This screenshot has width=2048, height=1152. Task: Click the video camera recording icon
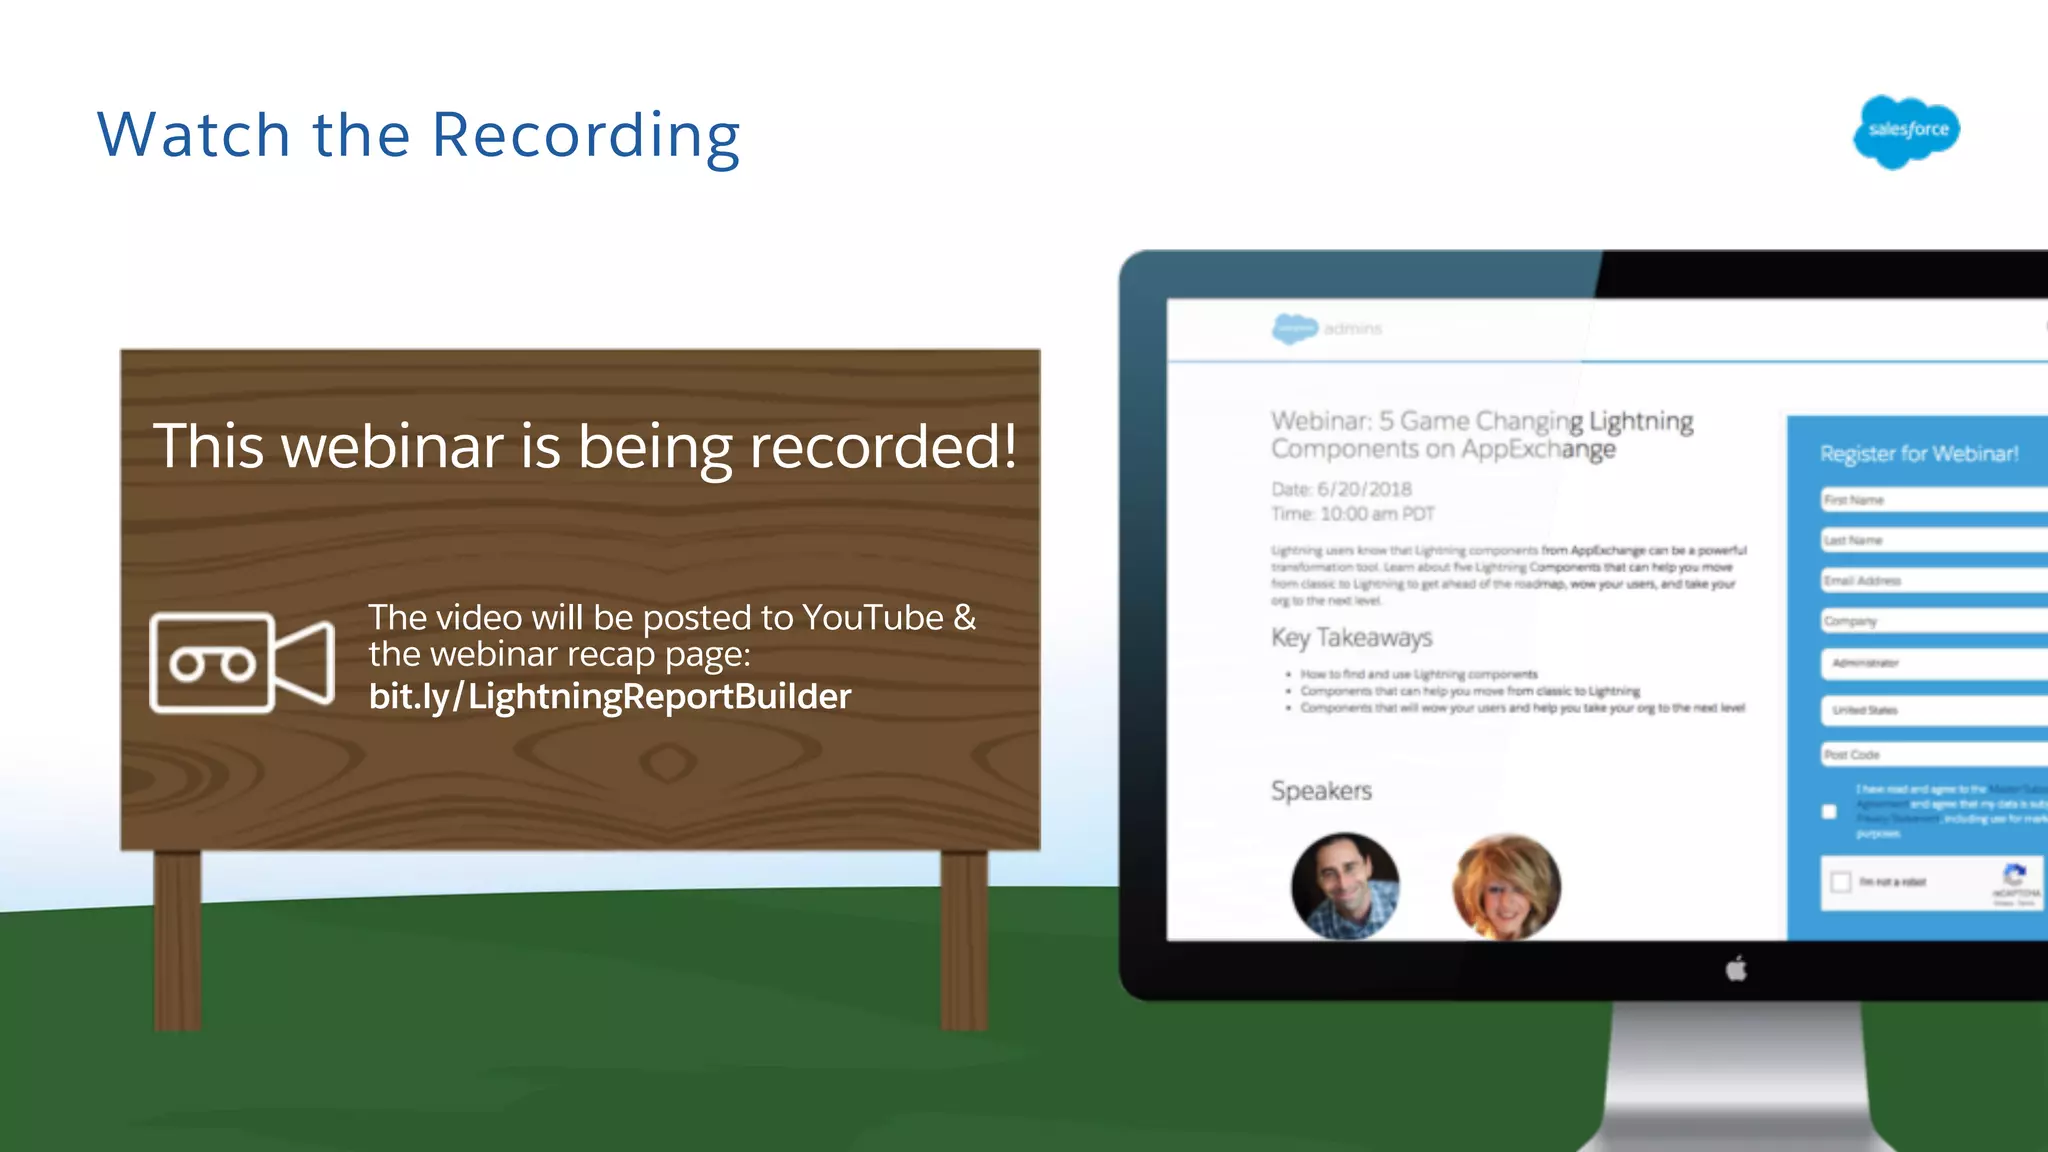pyautogui.click(x=242, y=663)
